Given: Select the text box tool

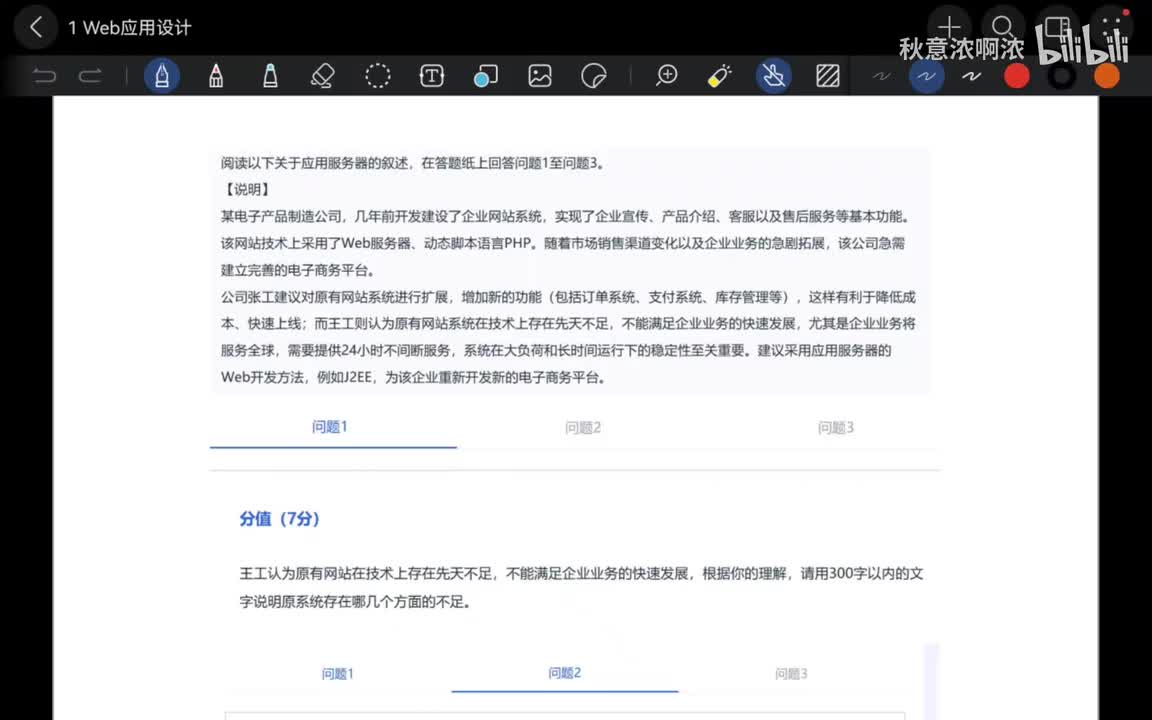Looking at the screenshot, I should pyautogui.click(x=431, y=76).
